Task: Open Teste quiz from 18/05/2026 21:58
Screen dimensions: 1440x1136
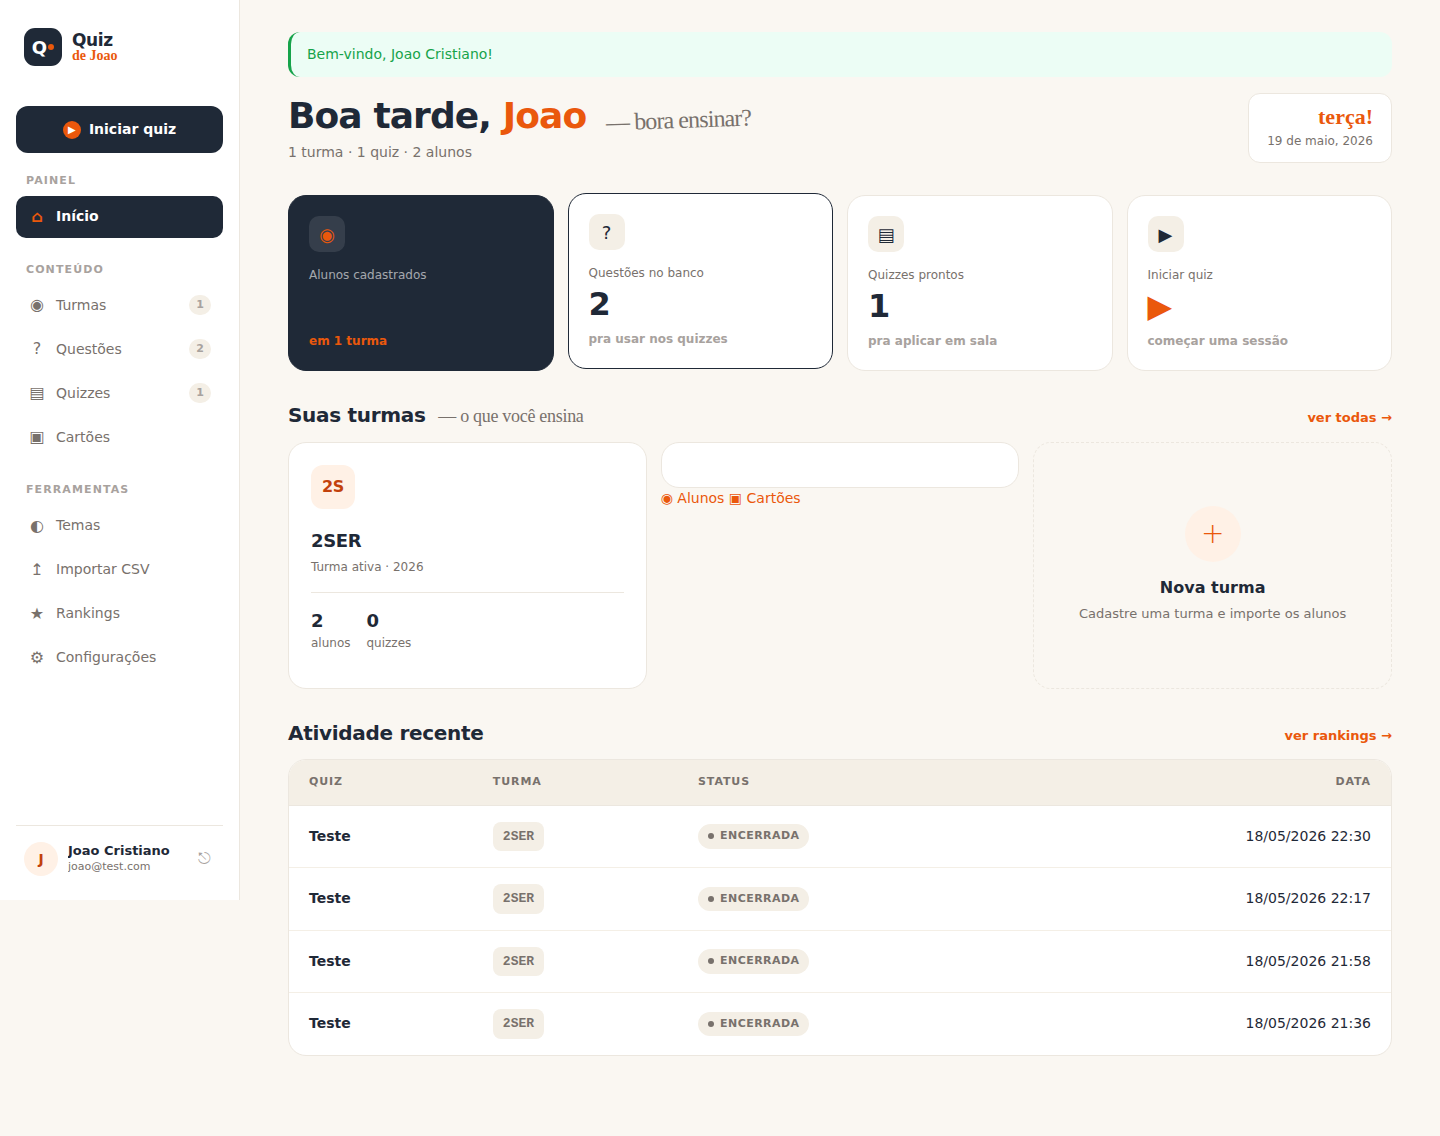Action: tap(330, 961)
